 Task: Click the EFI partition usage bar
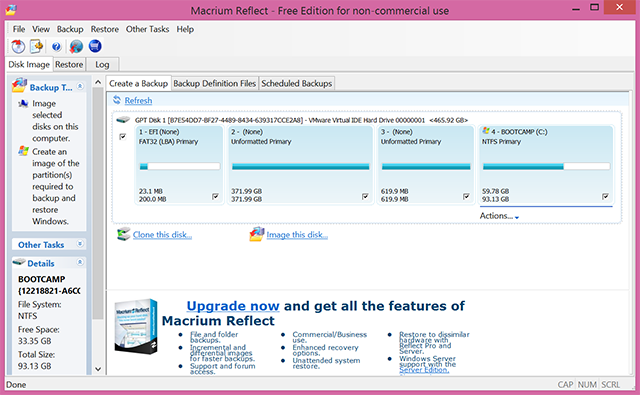[x=180, y=166]
